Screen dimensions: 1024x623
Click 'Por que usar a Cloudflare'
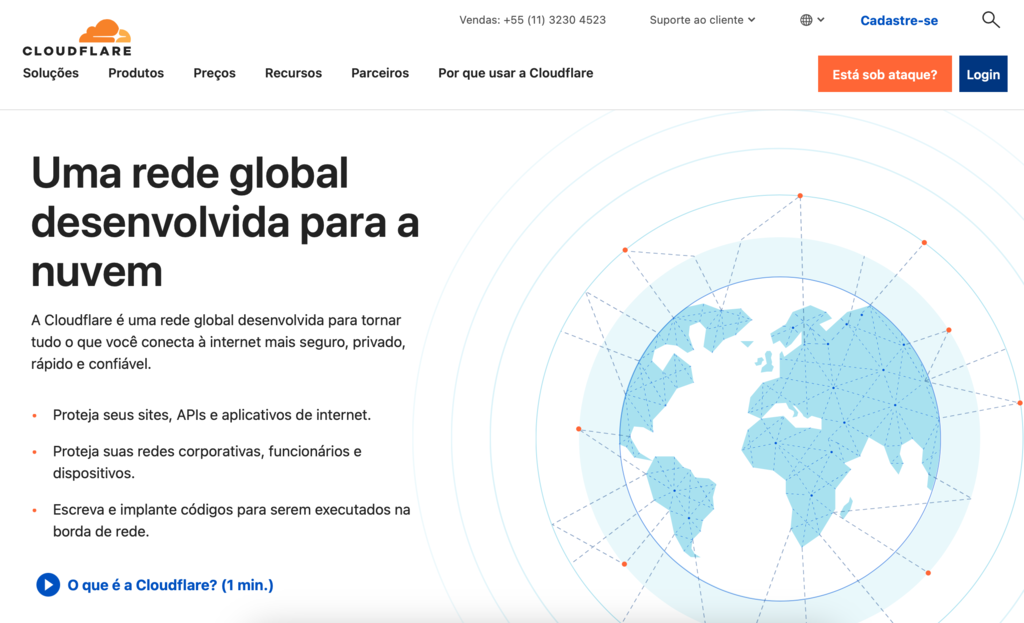515,73
